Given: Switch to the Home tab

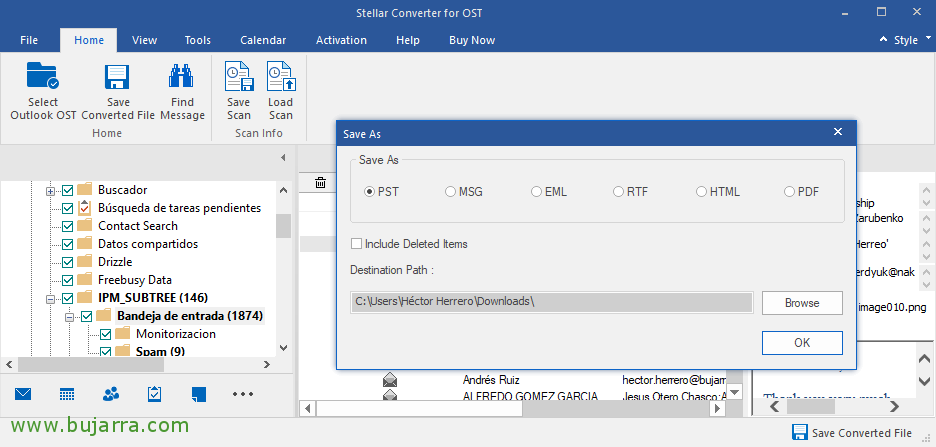Looking at the screenshot, I should pos(89,40).
